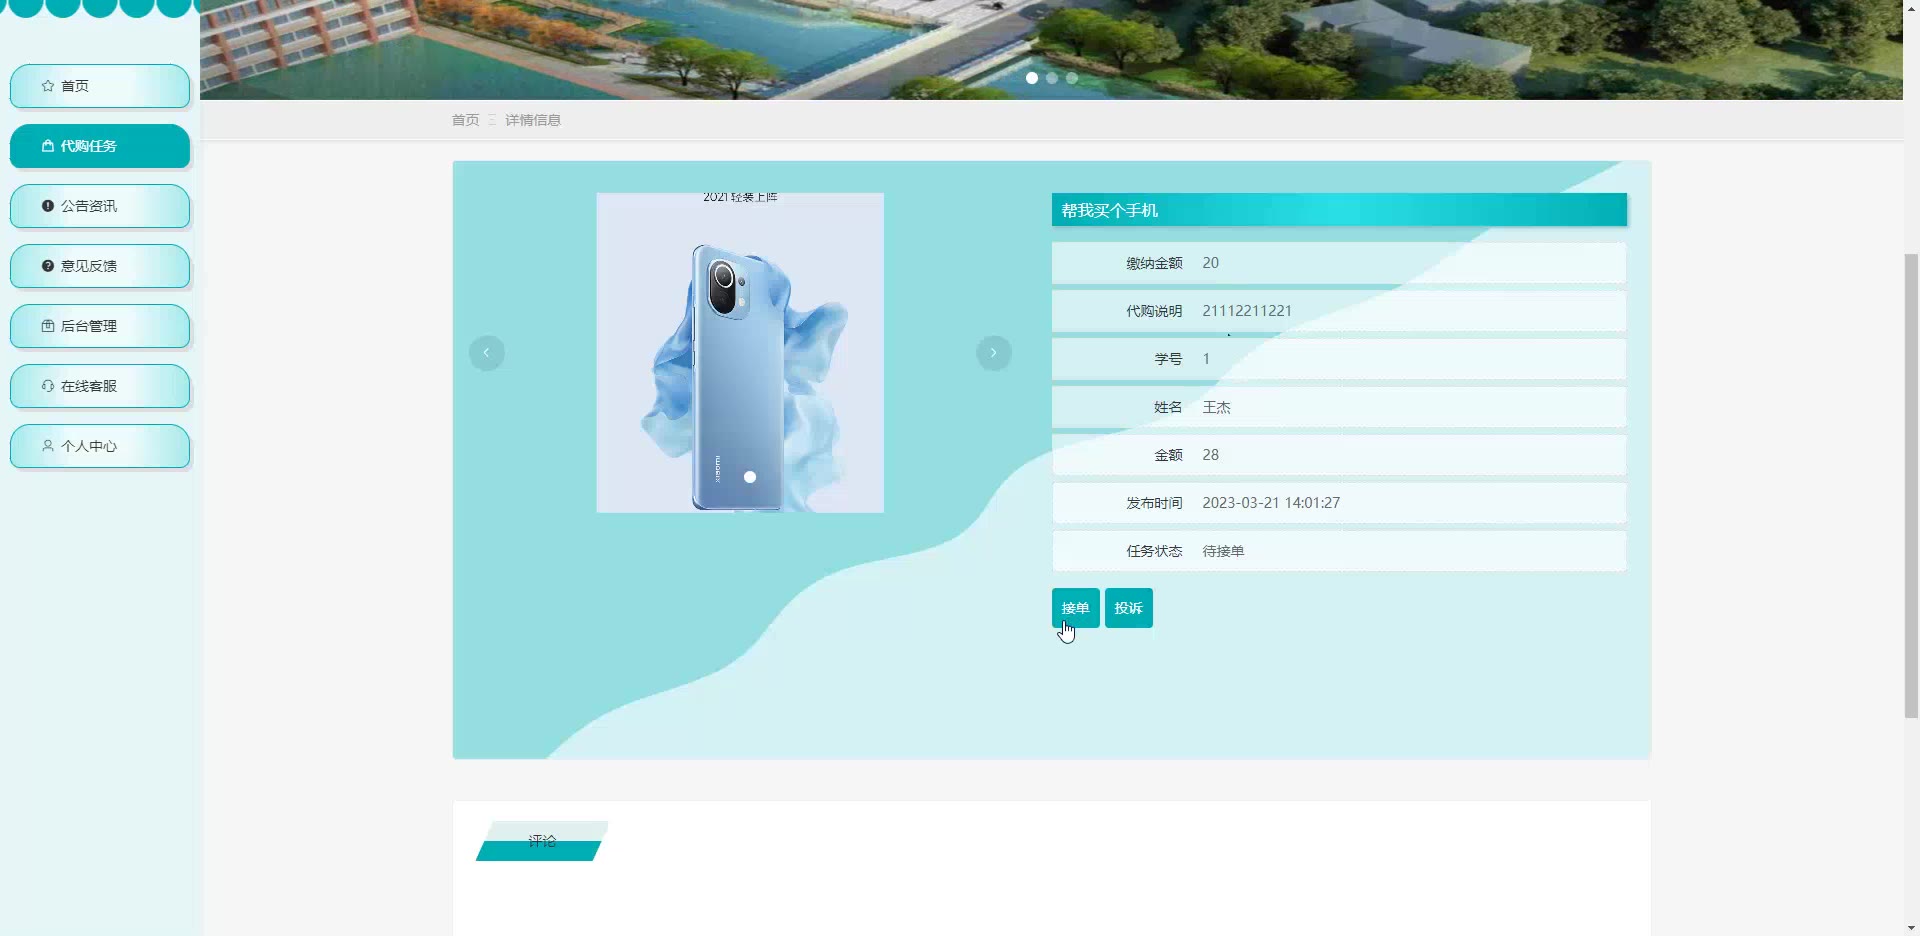Viewport: 1920px width, 936px height.
Task: Switch to the 评论 tab
Action: point(542,841)
